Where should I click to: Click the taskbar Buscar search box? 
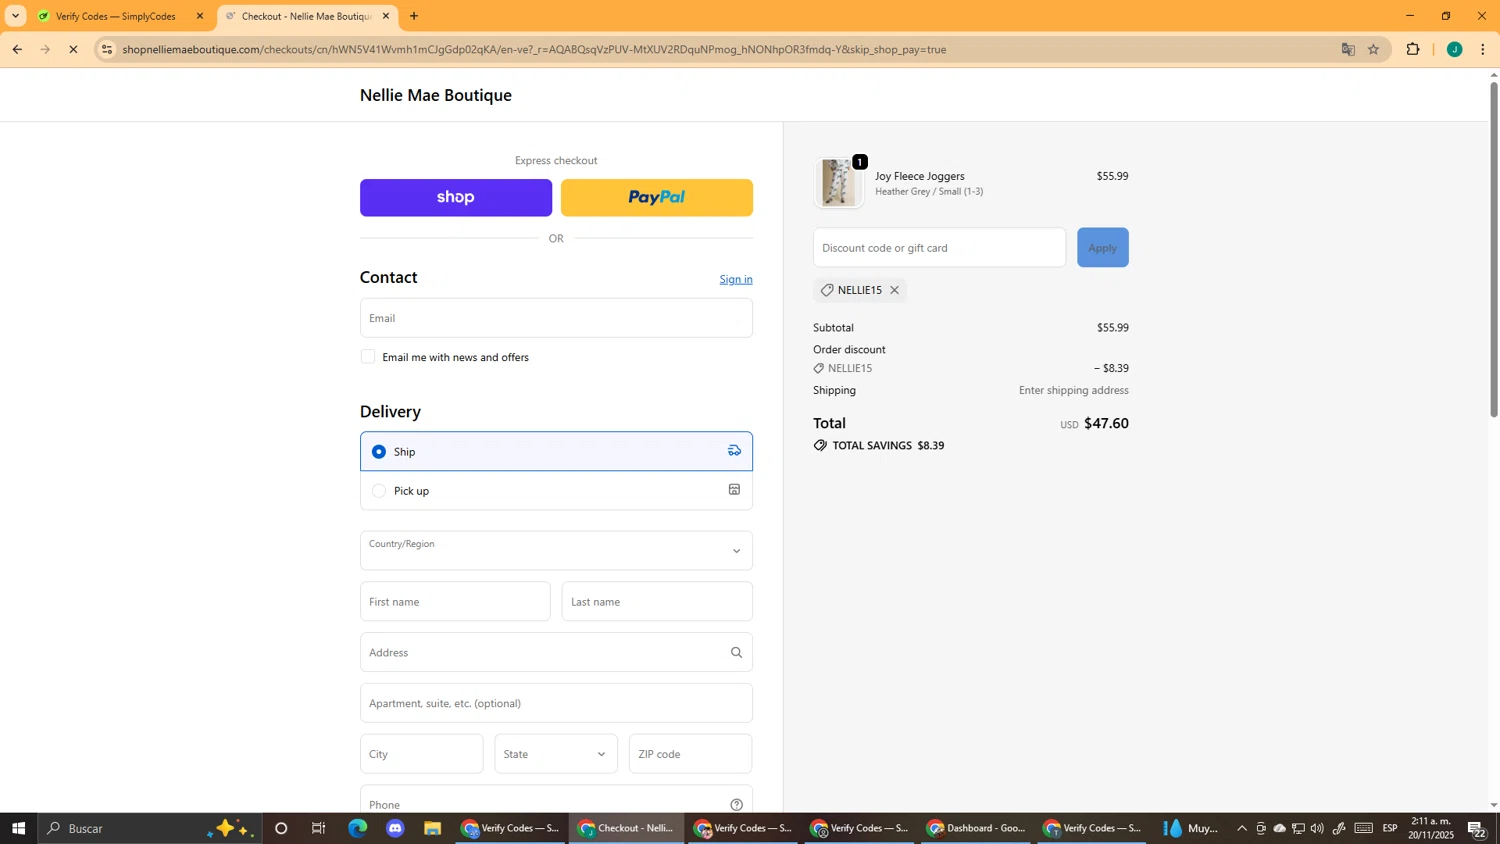click(150, 828)
